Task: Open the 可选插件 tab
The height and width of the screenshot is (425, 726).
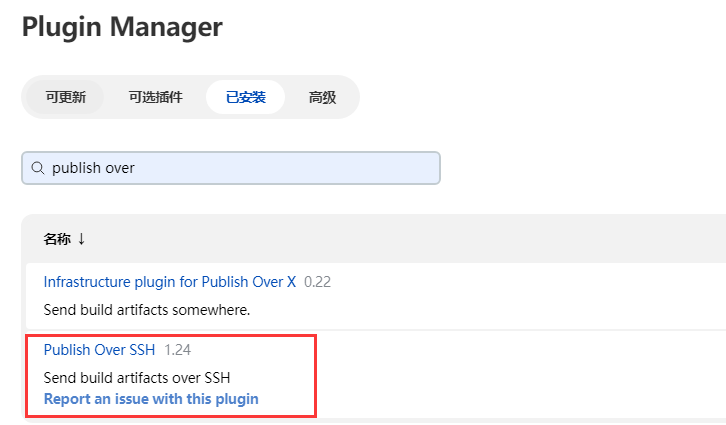Action: point(156,97)
